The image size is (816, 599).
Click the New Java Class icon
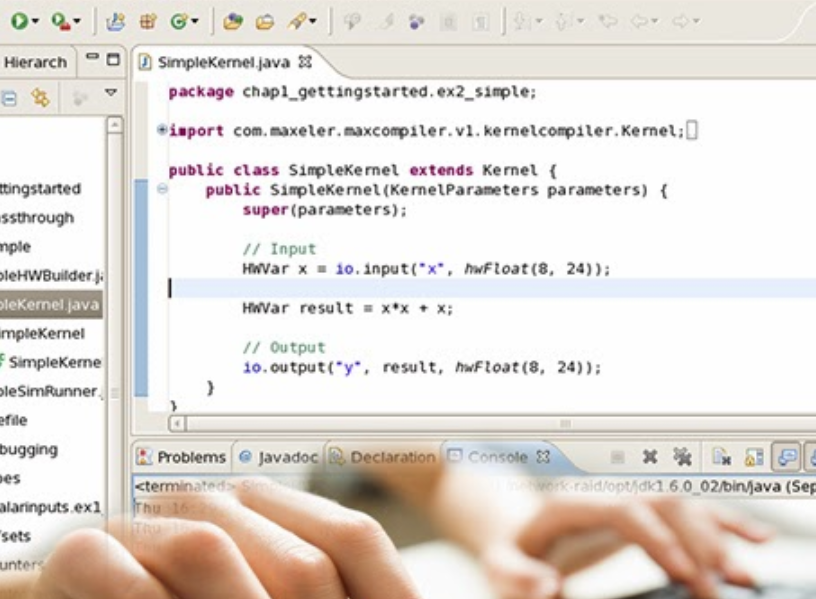pyautogui.click(x=179, y=20)
